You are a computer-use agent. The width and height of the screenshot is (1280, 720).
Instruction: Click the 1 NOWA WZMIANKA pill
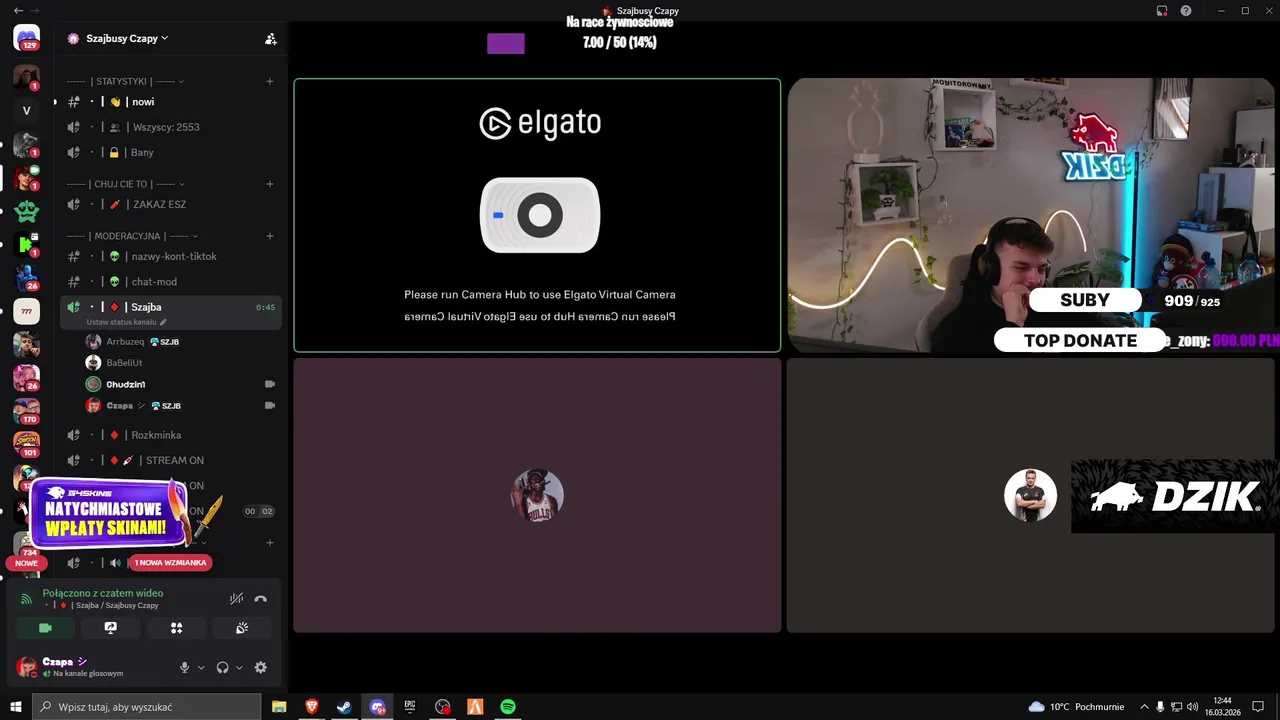click(x=170, y=563)
